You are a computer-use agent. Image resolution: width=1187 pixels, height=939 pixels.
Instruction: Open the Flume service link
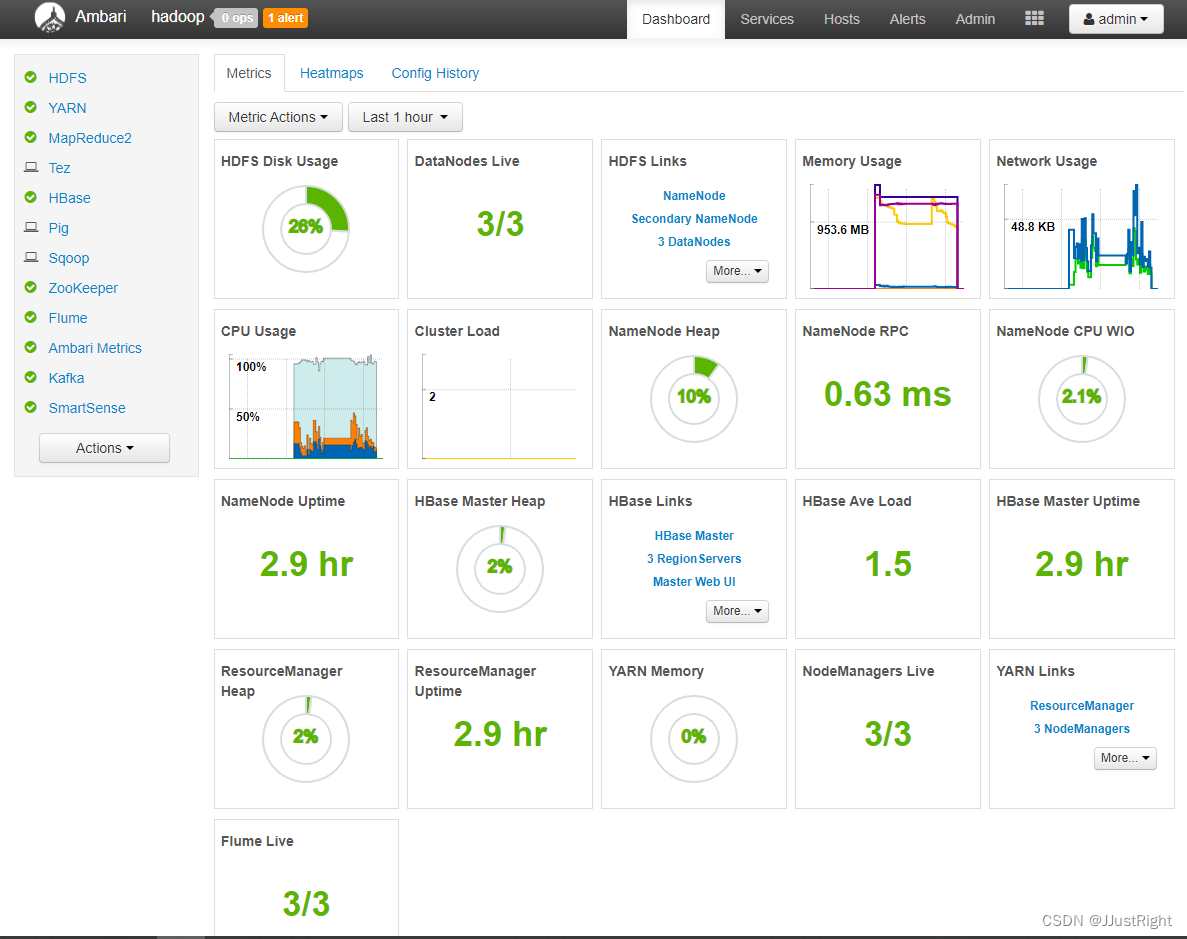click(x=68, y=318)
